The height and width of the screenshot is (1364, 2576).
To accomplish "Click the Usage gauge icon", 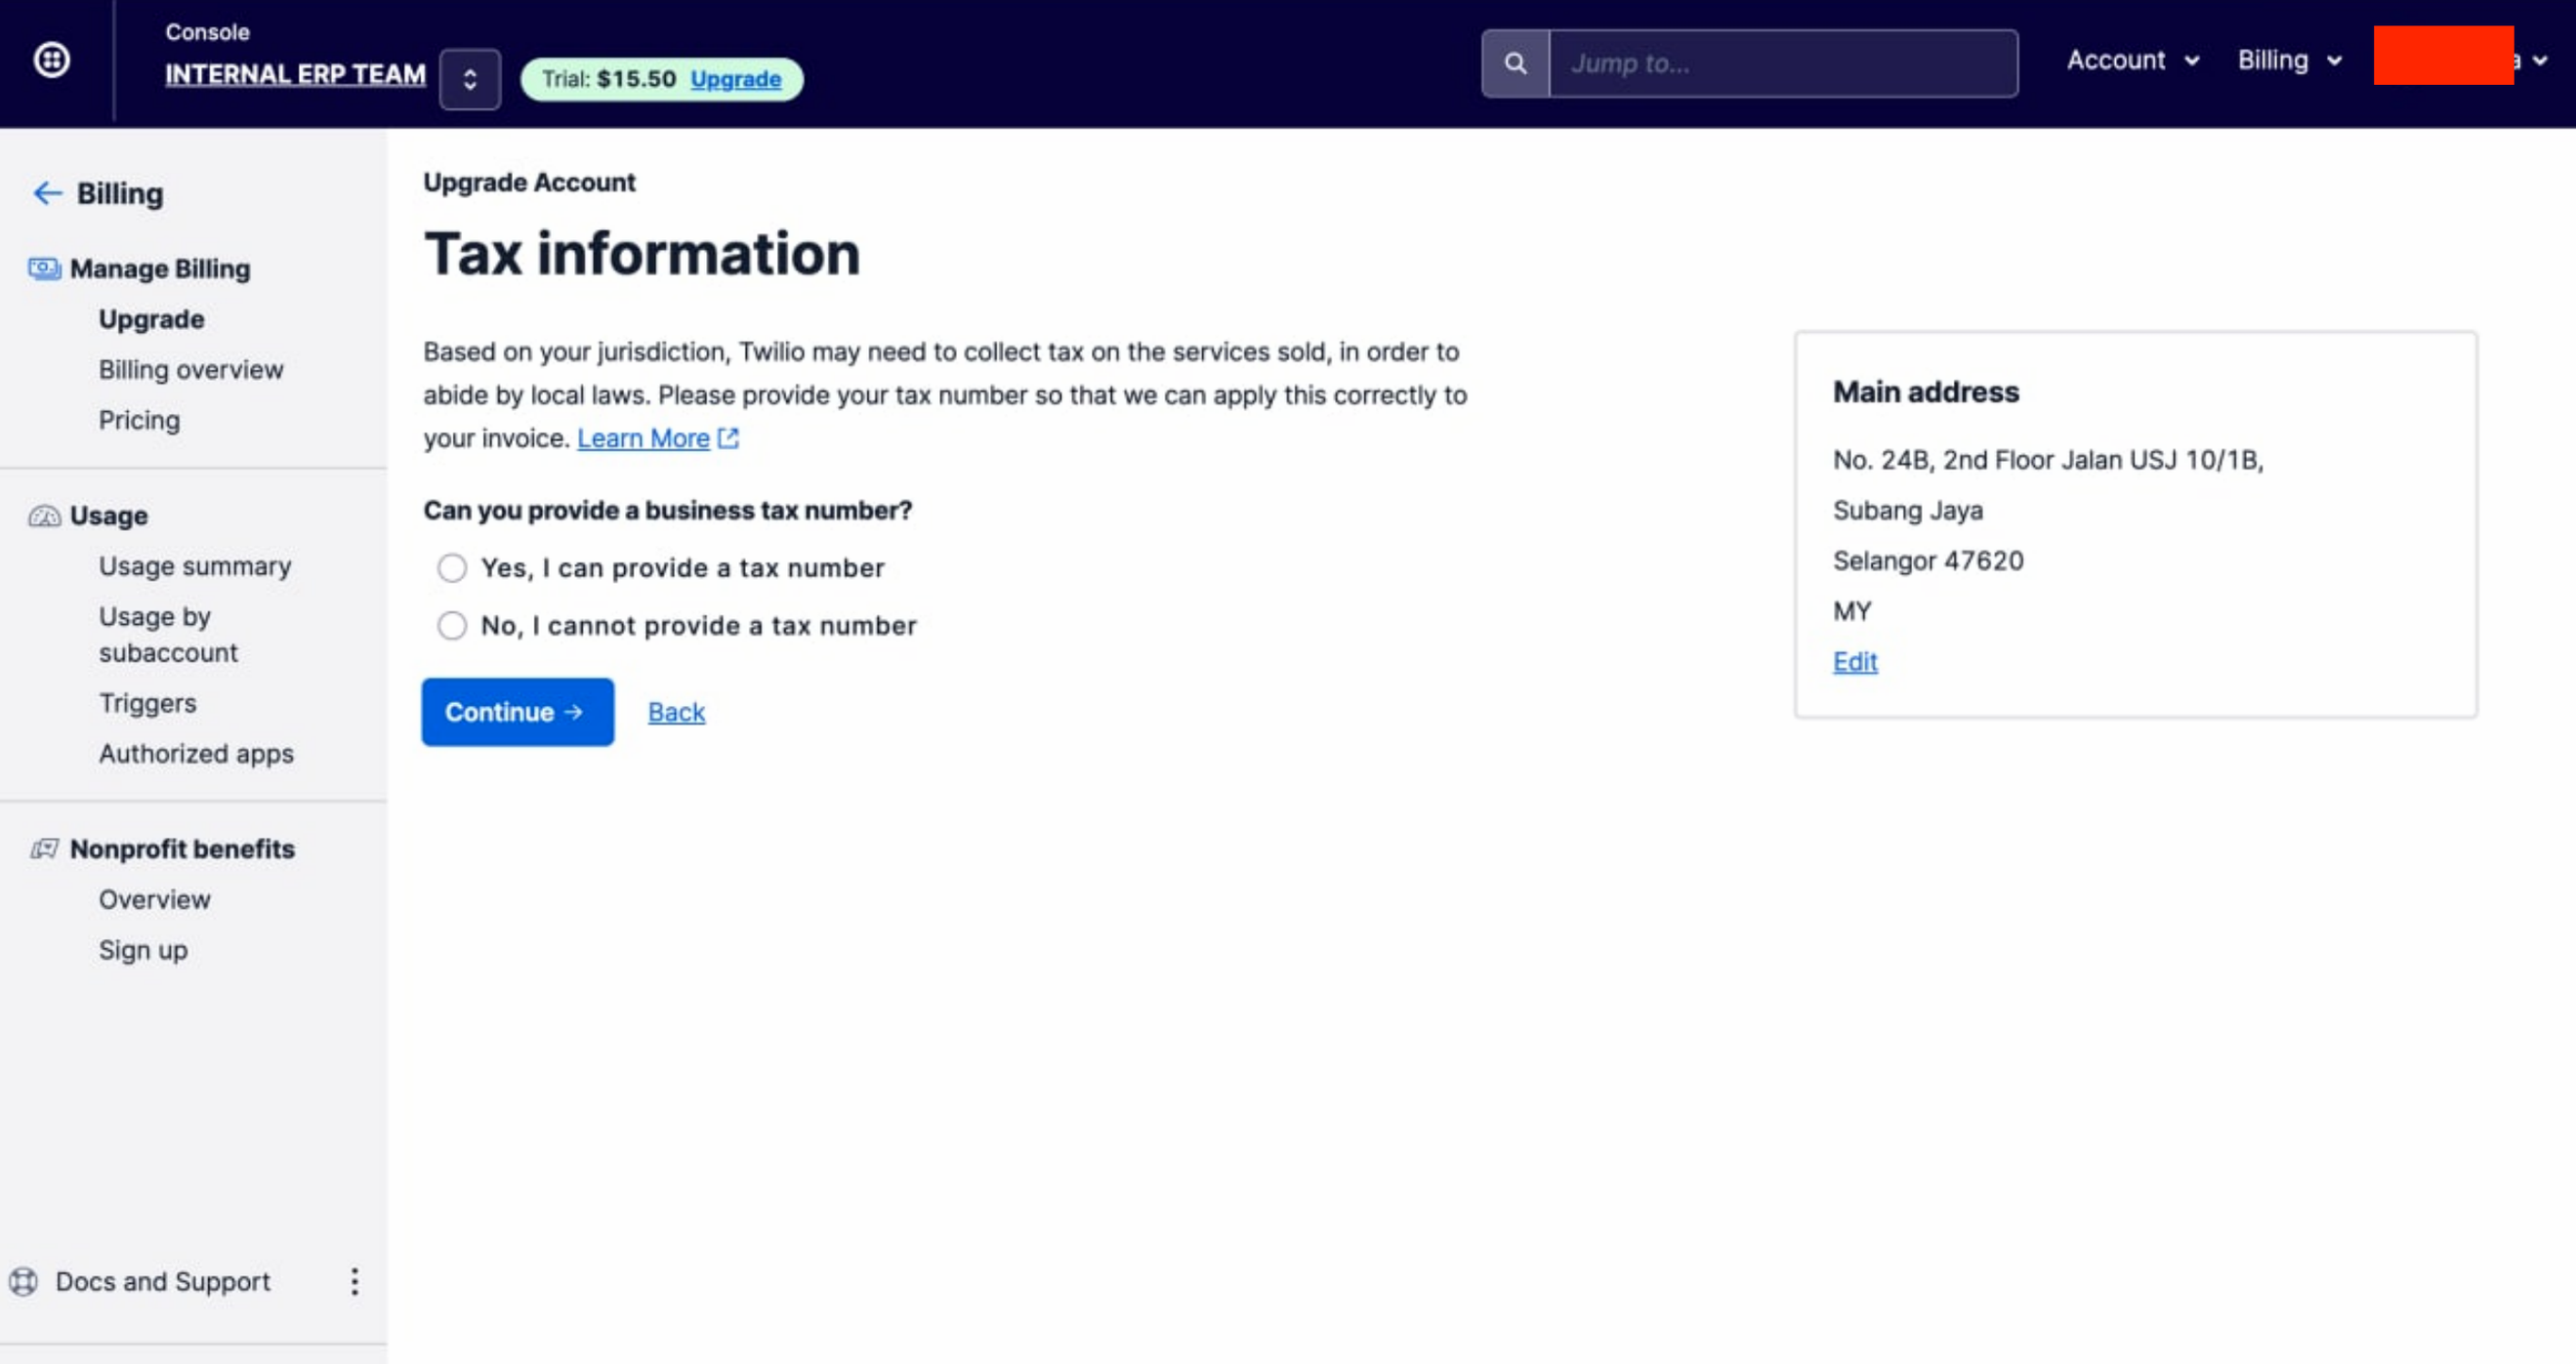I will (44, 516).
